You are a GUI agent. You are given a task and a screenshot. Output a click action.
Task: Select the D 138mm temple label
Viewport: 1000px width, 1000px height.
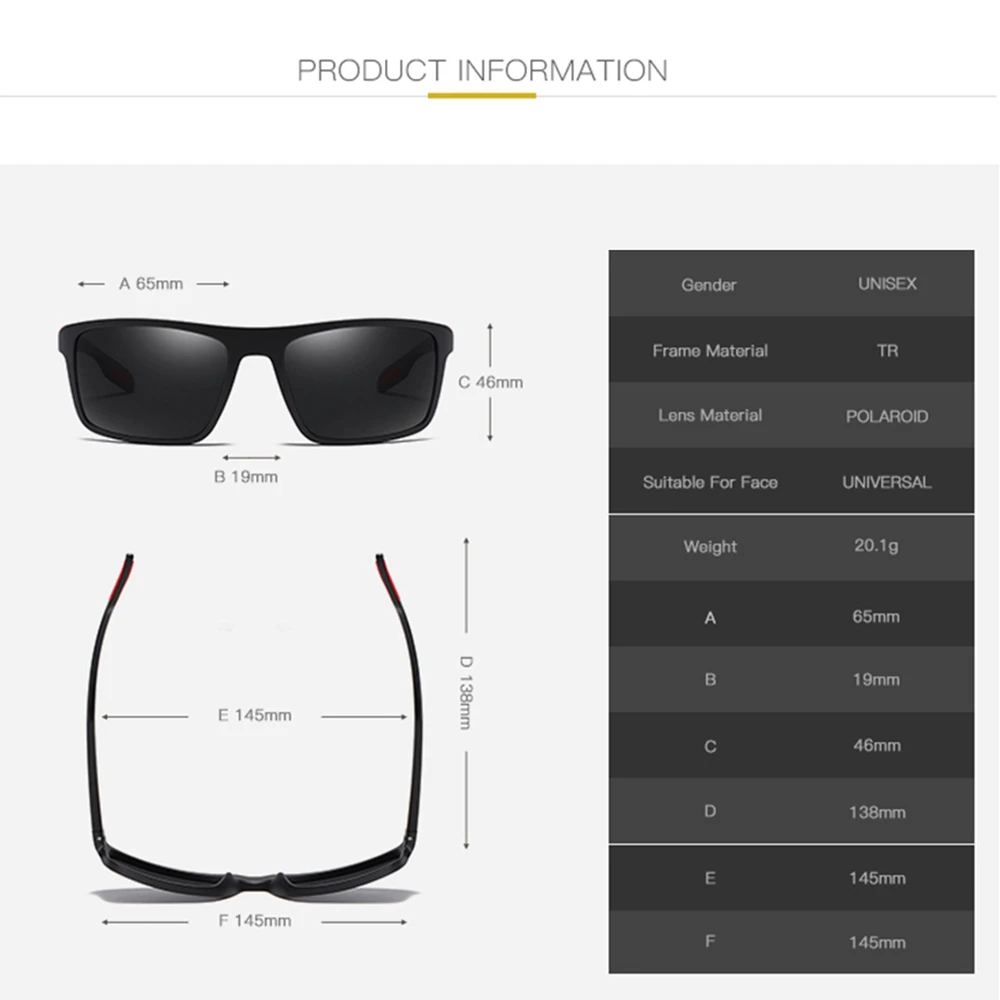click(466, 693)
